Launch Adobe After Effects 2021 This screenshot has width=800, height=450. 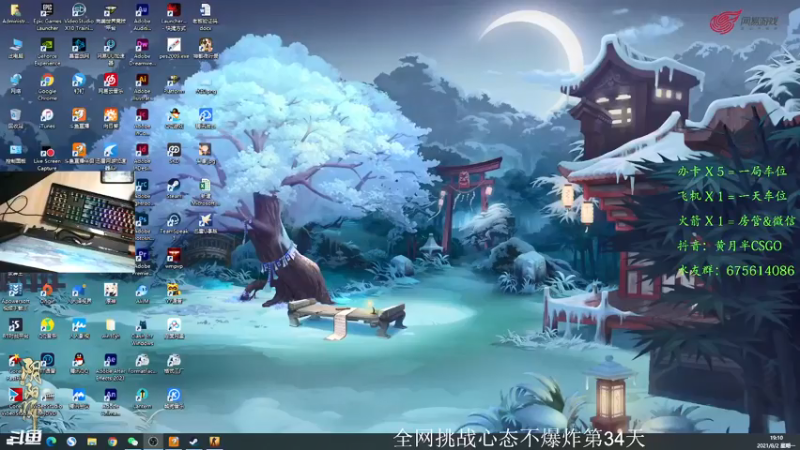click(x=110, y=366)
